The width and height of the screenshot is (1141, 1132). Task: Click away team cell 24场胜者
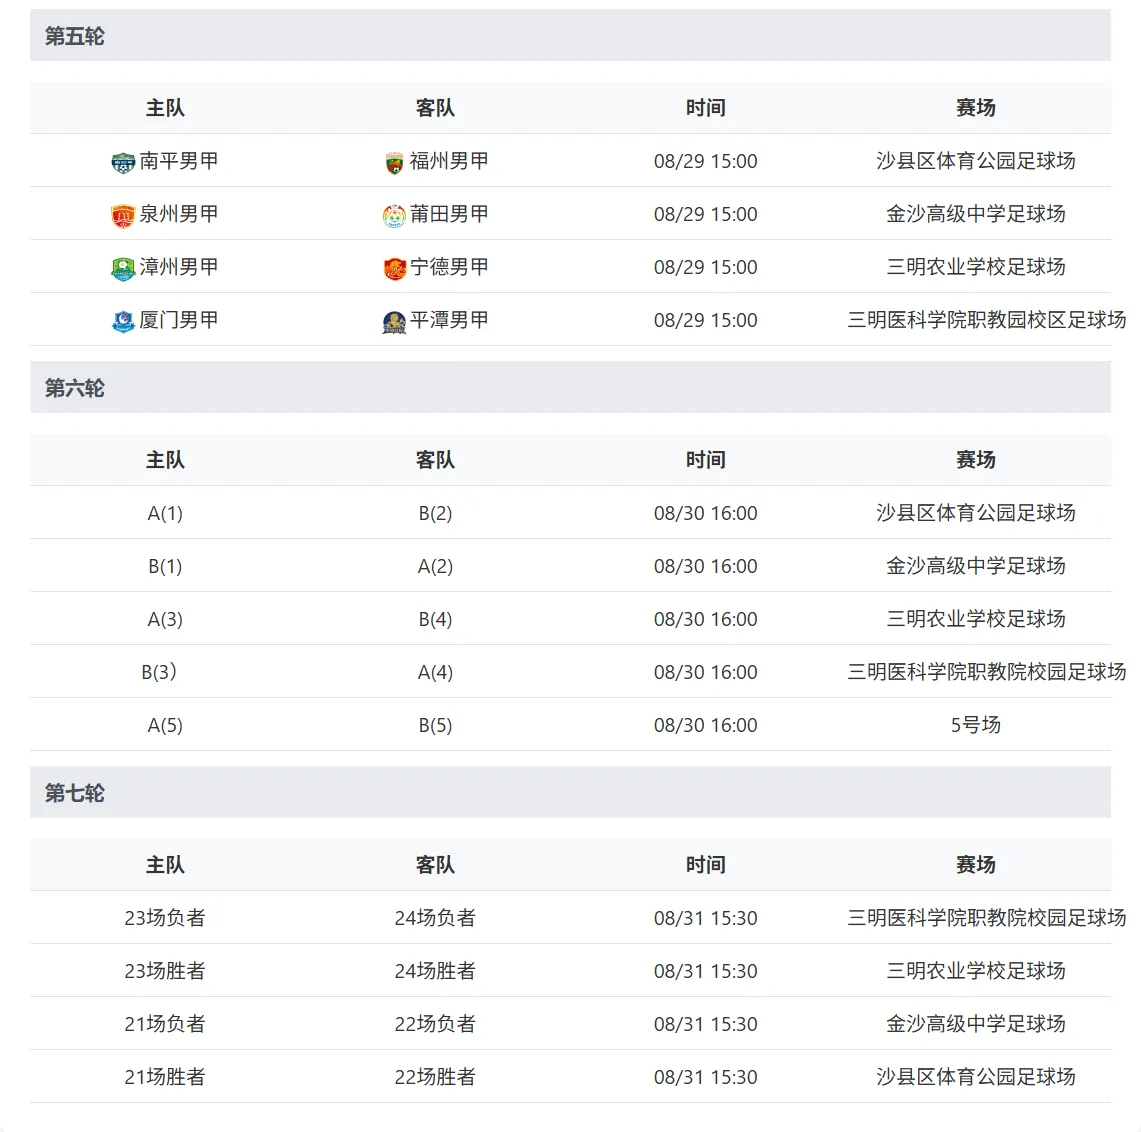[435, 970]
